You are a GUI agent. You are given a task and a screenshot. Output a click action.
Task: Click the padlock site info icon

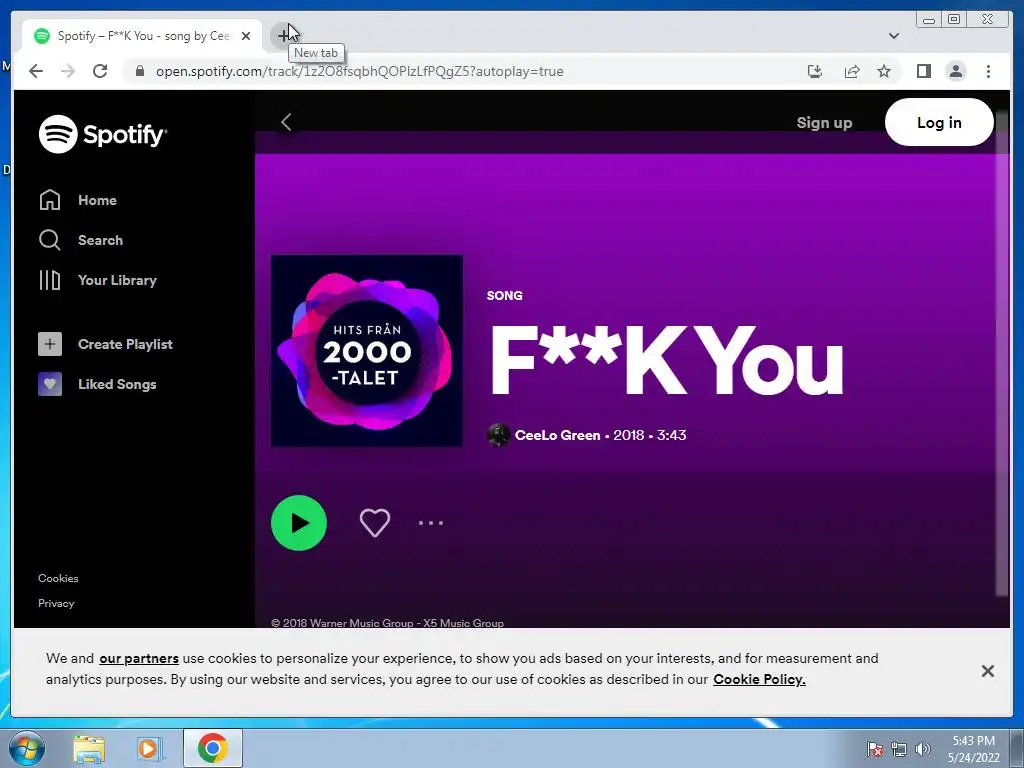click(139, 71)
